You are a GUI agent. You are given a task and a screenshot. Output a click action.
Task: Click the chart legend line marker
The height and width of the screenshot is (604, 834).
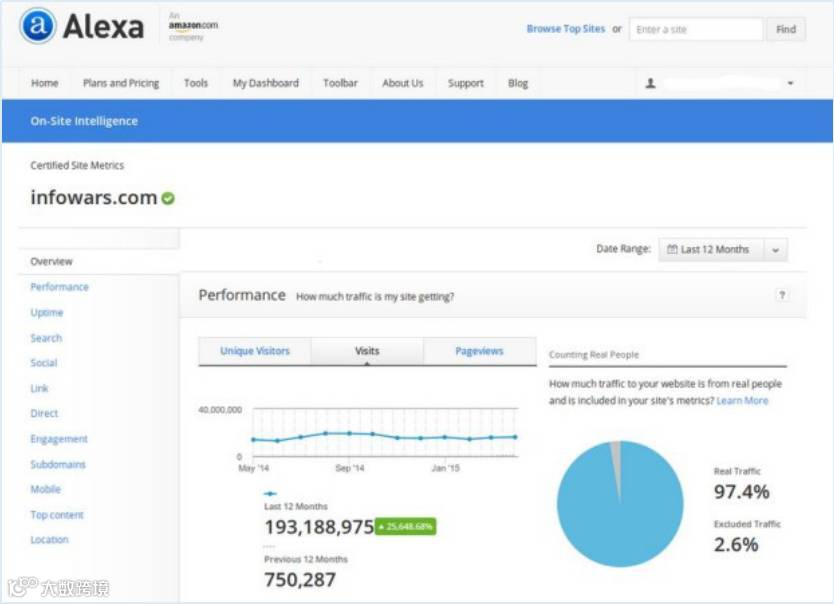270,493
